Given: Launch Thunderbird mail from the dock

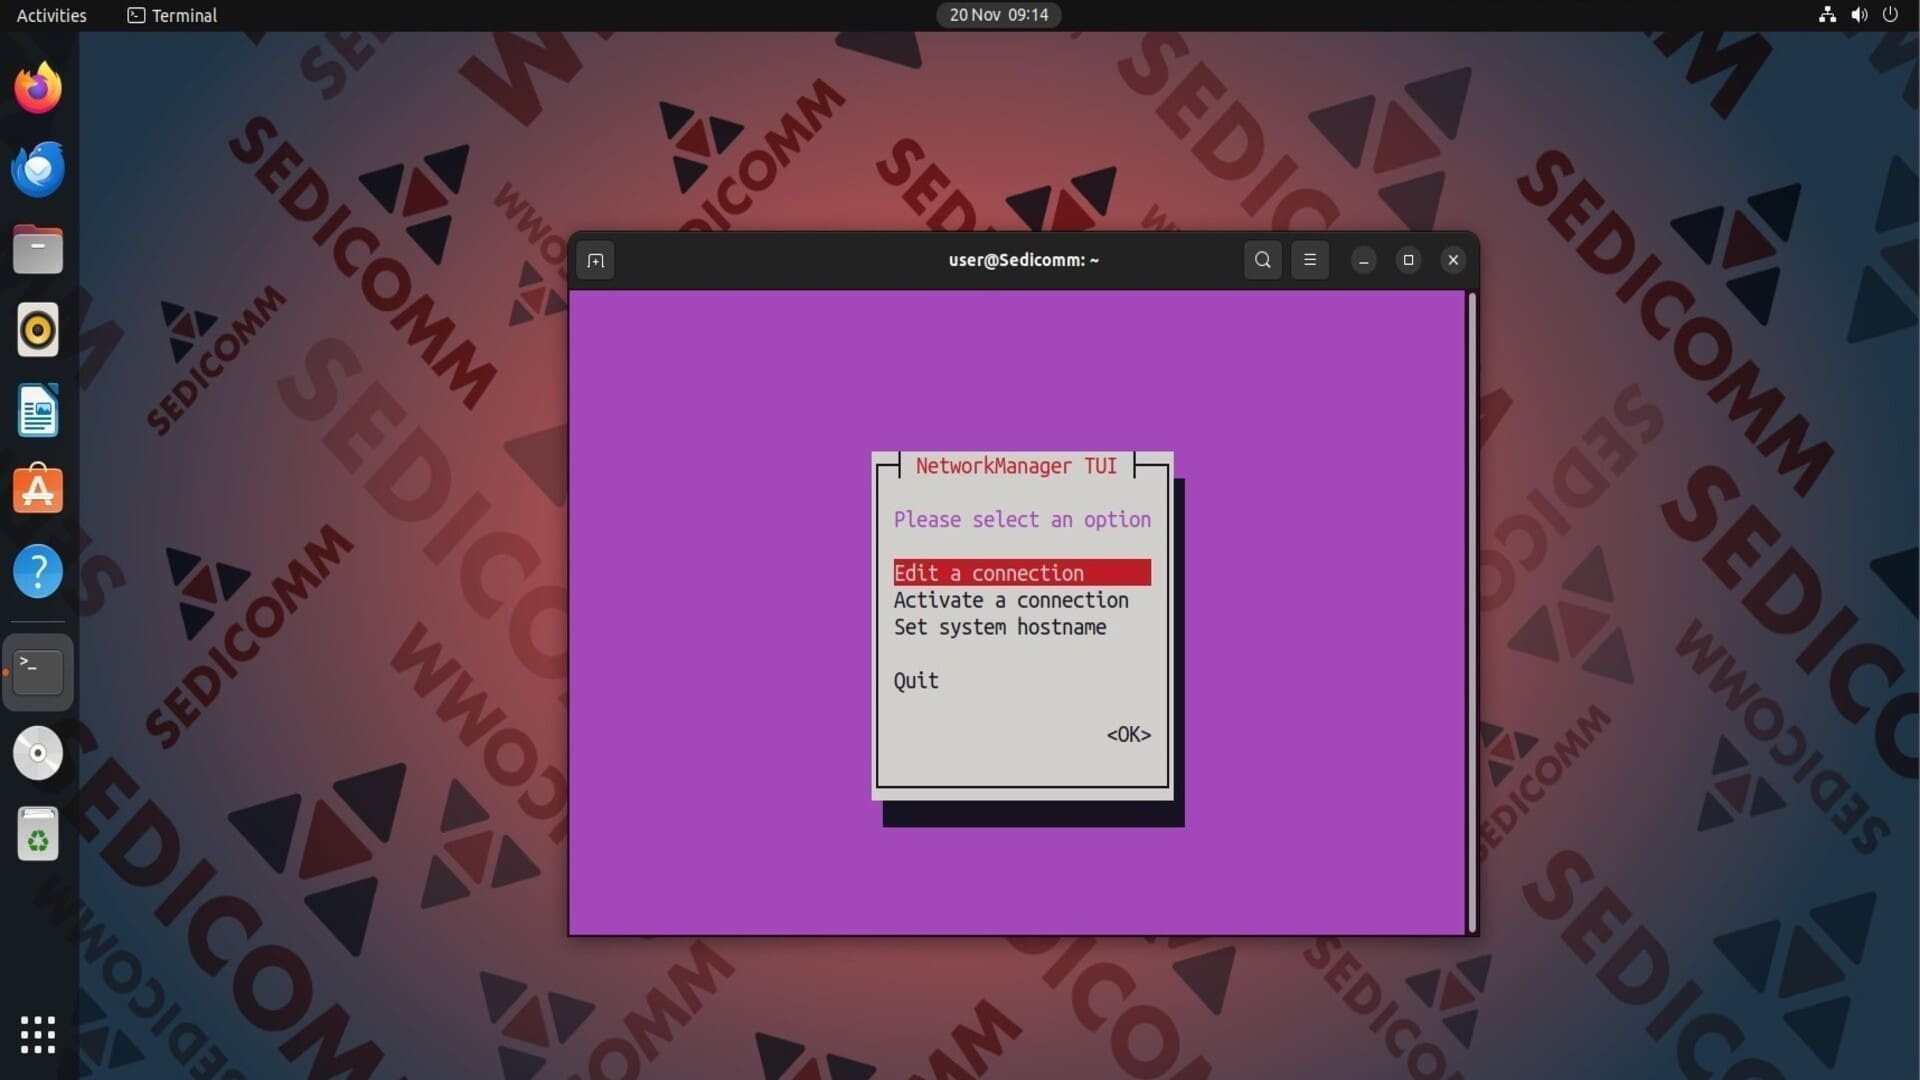Looking at the screenshot, I should pyautogui.click(x=38, y=169).
